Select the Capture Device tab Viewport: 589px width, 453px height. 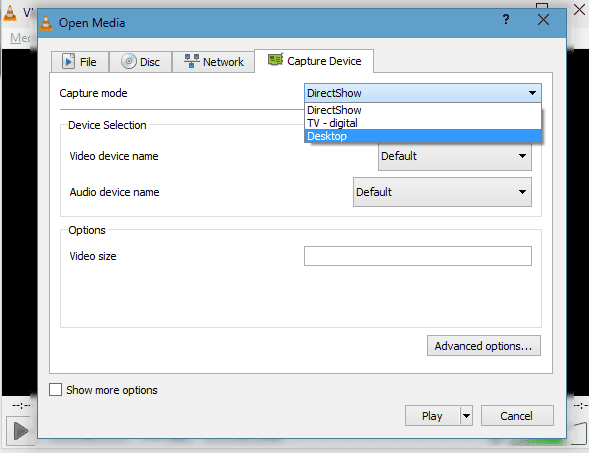(x=314, y=61)
